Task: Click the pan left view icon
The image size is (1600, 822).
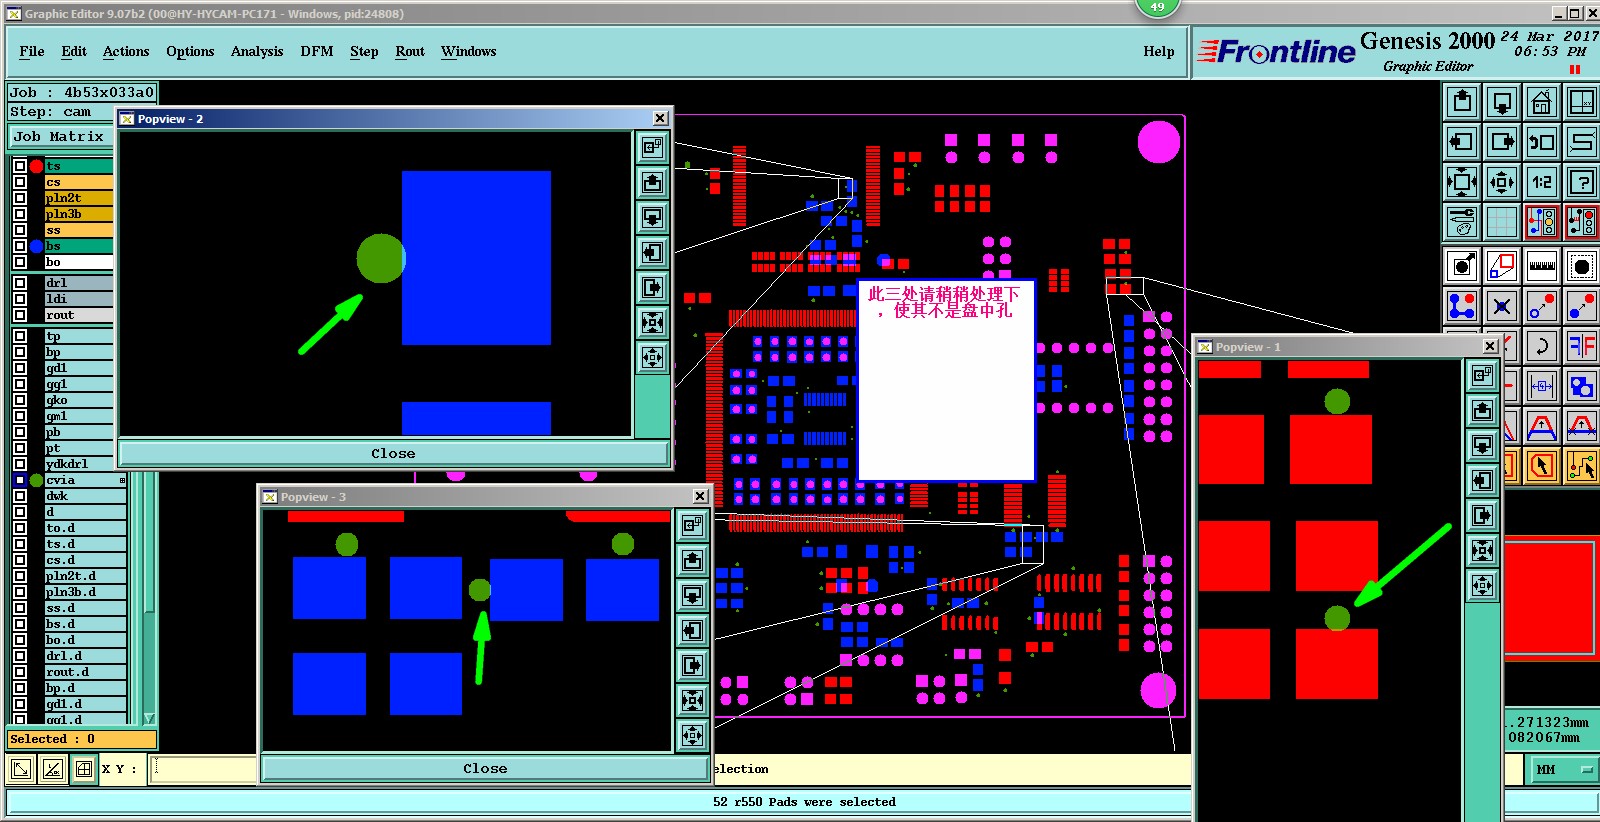Action: (1462, 142)
